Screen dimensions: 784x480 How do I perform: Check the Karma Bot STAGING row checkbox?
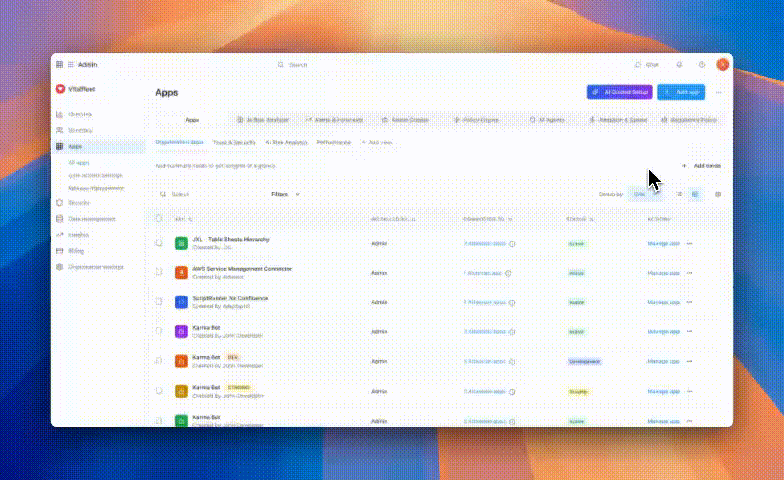click(x=159, y=390)
